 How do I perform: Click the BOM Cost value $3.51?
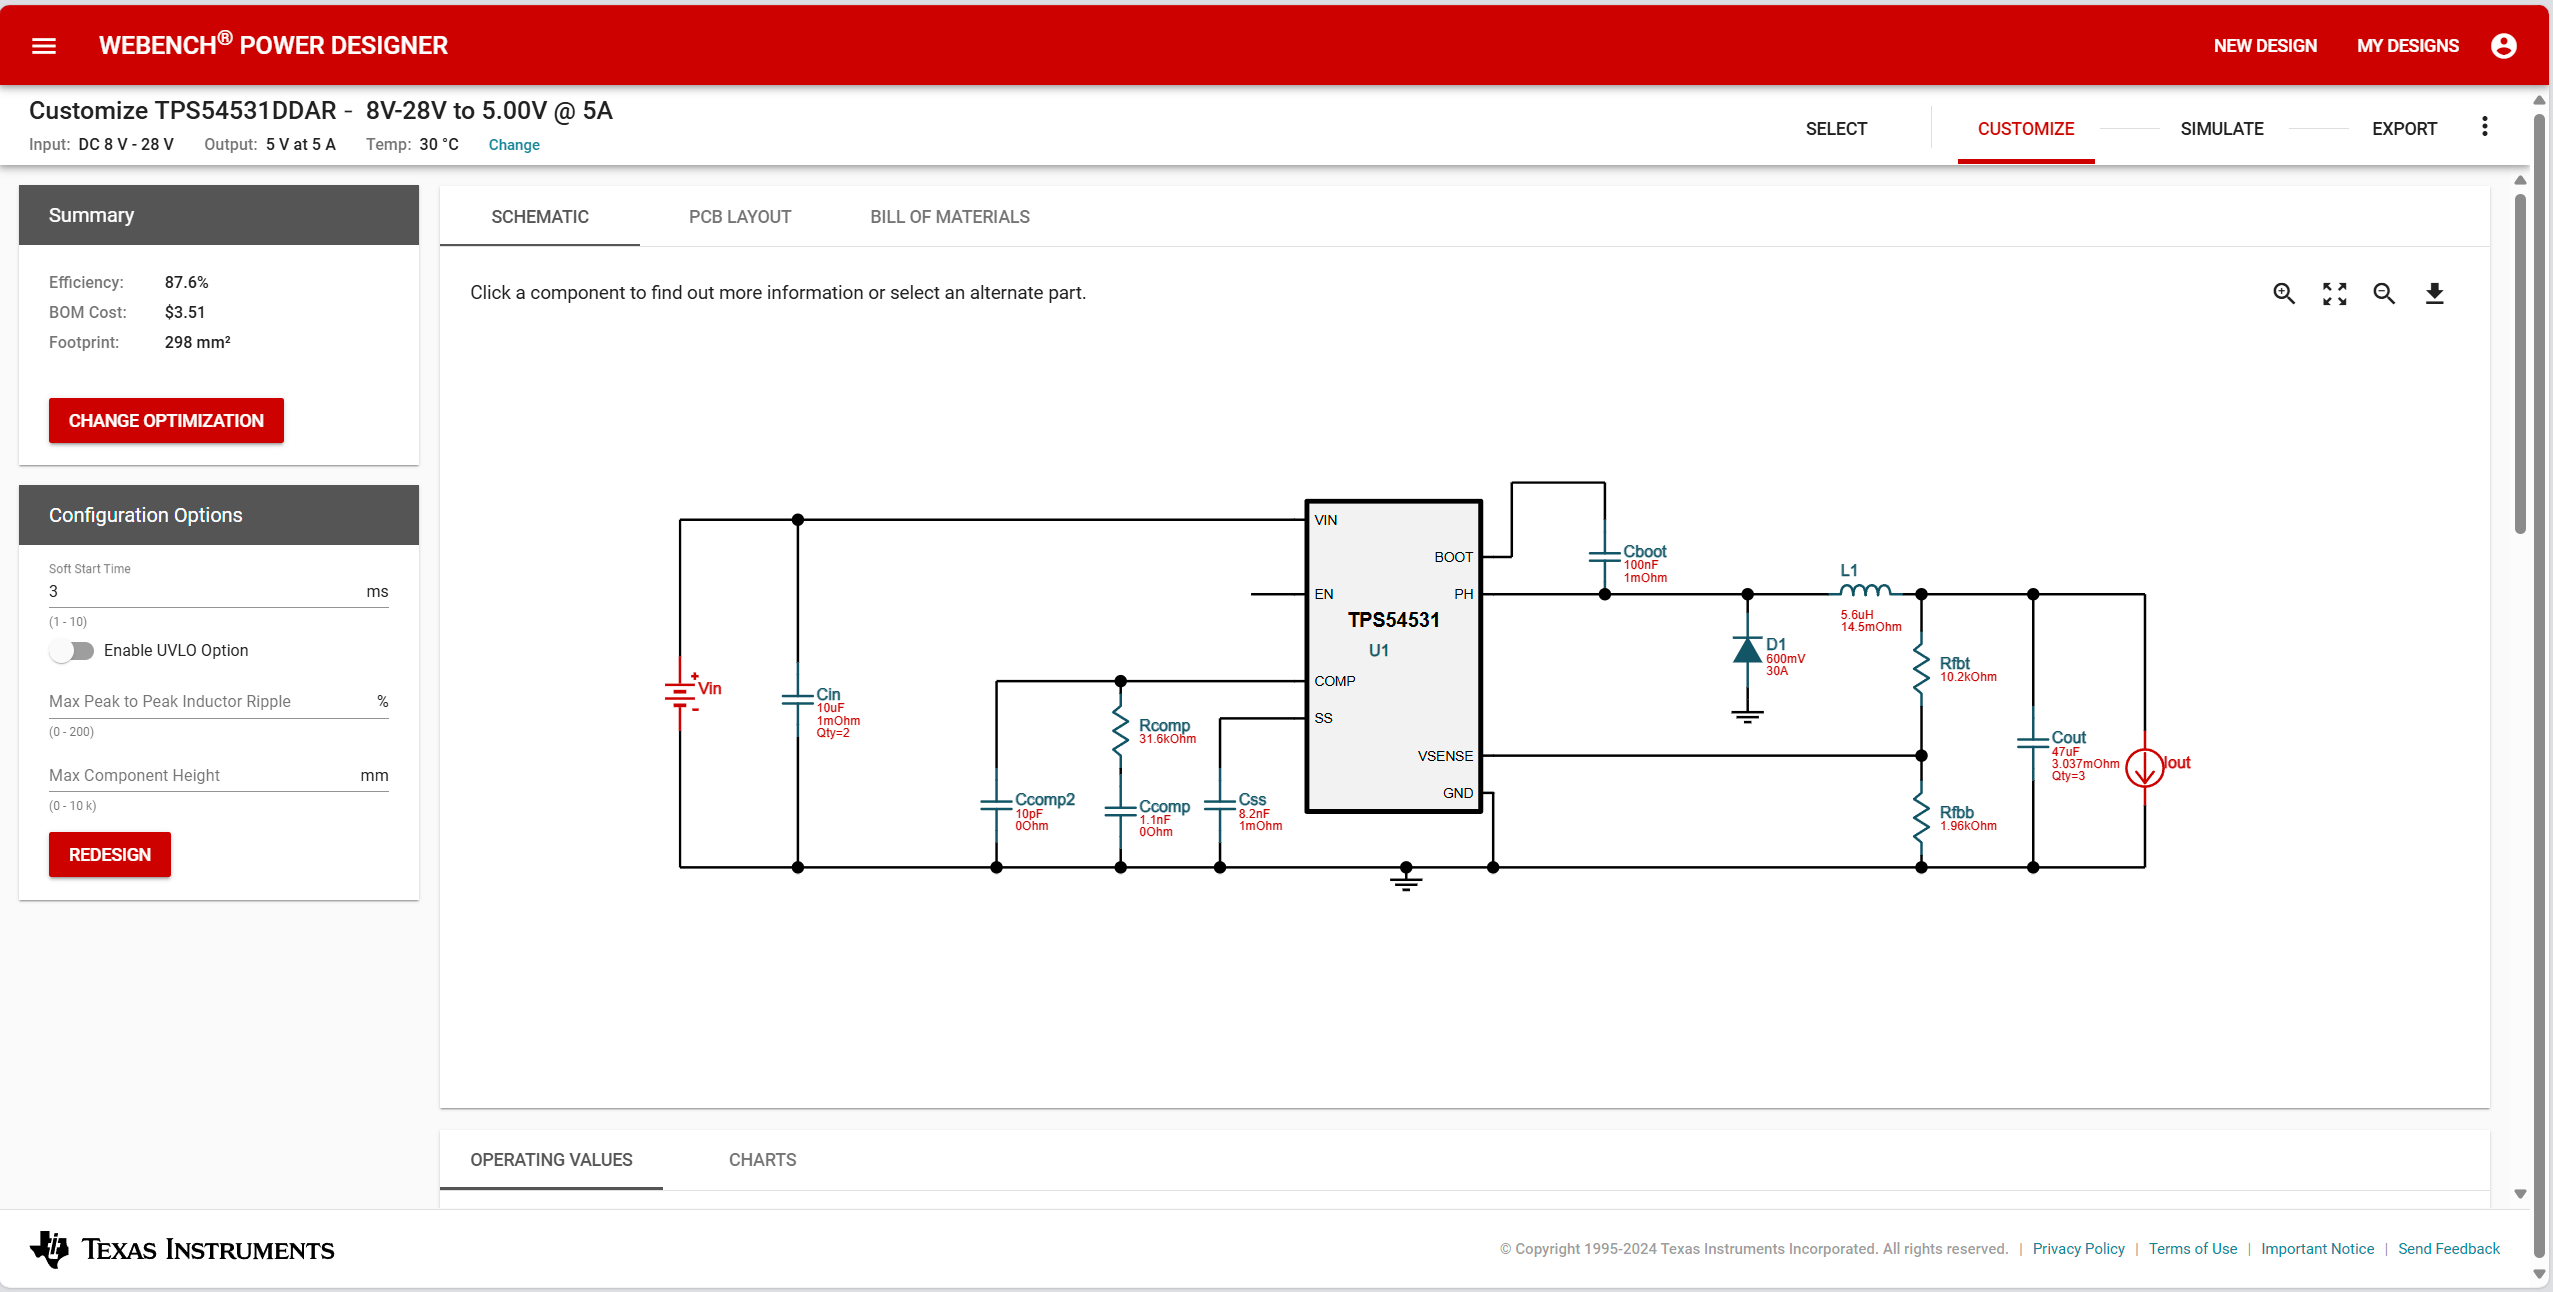tap(185, 313)
